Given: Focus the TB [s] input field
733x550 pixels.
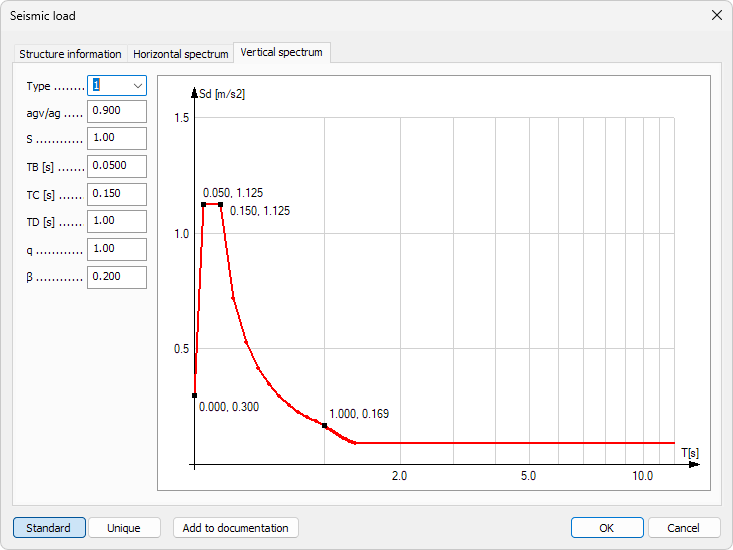Looking at the screenshot, I should pyautogui.click(x=117, y=166).
